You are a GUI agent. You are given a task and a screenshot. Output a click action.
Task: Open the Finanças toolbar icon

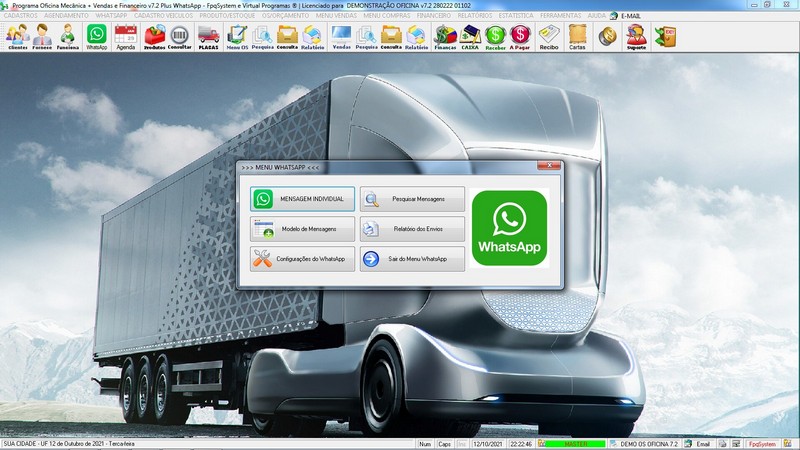[445, 37]
